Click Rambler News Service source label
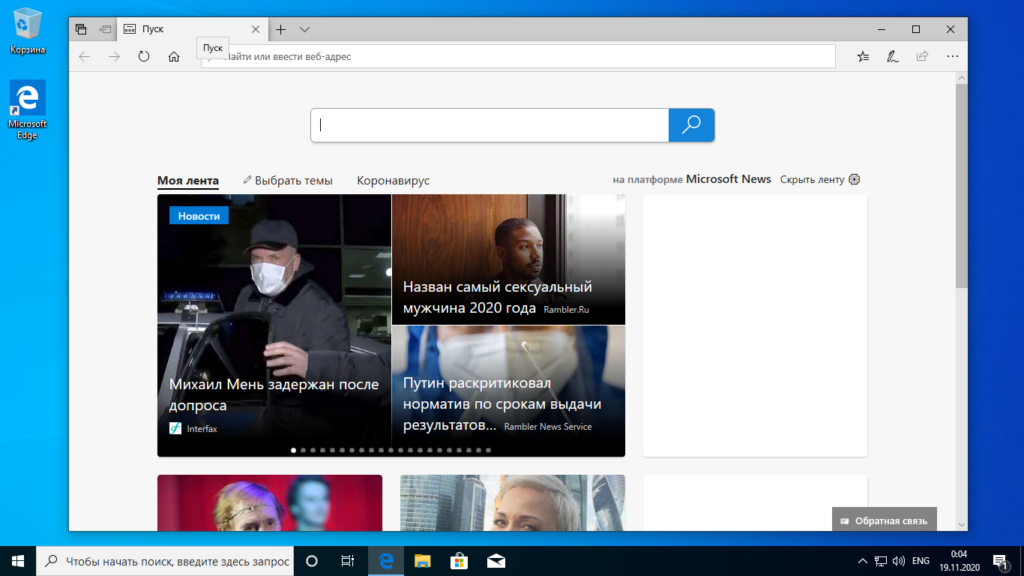Screen dimensions: 1024x576 [x=548, y=426]
